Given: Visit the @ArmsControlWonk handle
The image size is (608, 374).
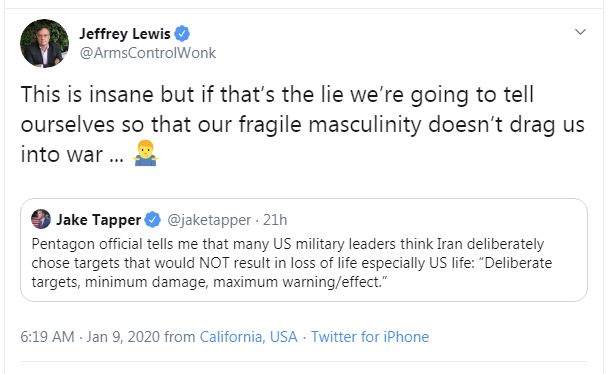Looking at the screenshot, I should point(147,53).
